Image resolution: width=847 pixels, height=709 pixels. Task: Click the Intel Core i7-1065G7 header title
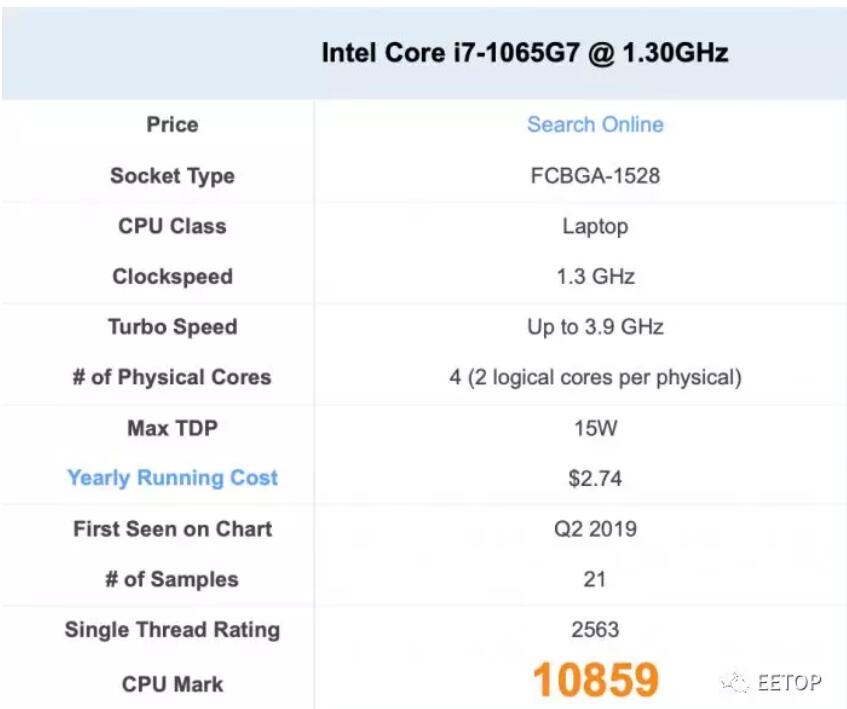(x=524, y=53)
